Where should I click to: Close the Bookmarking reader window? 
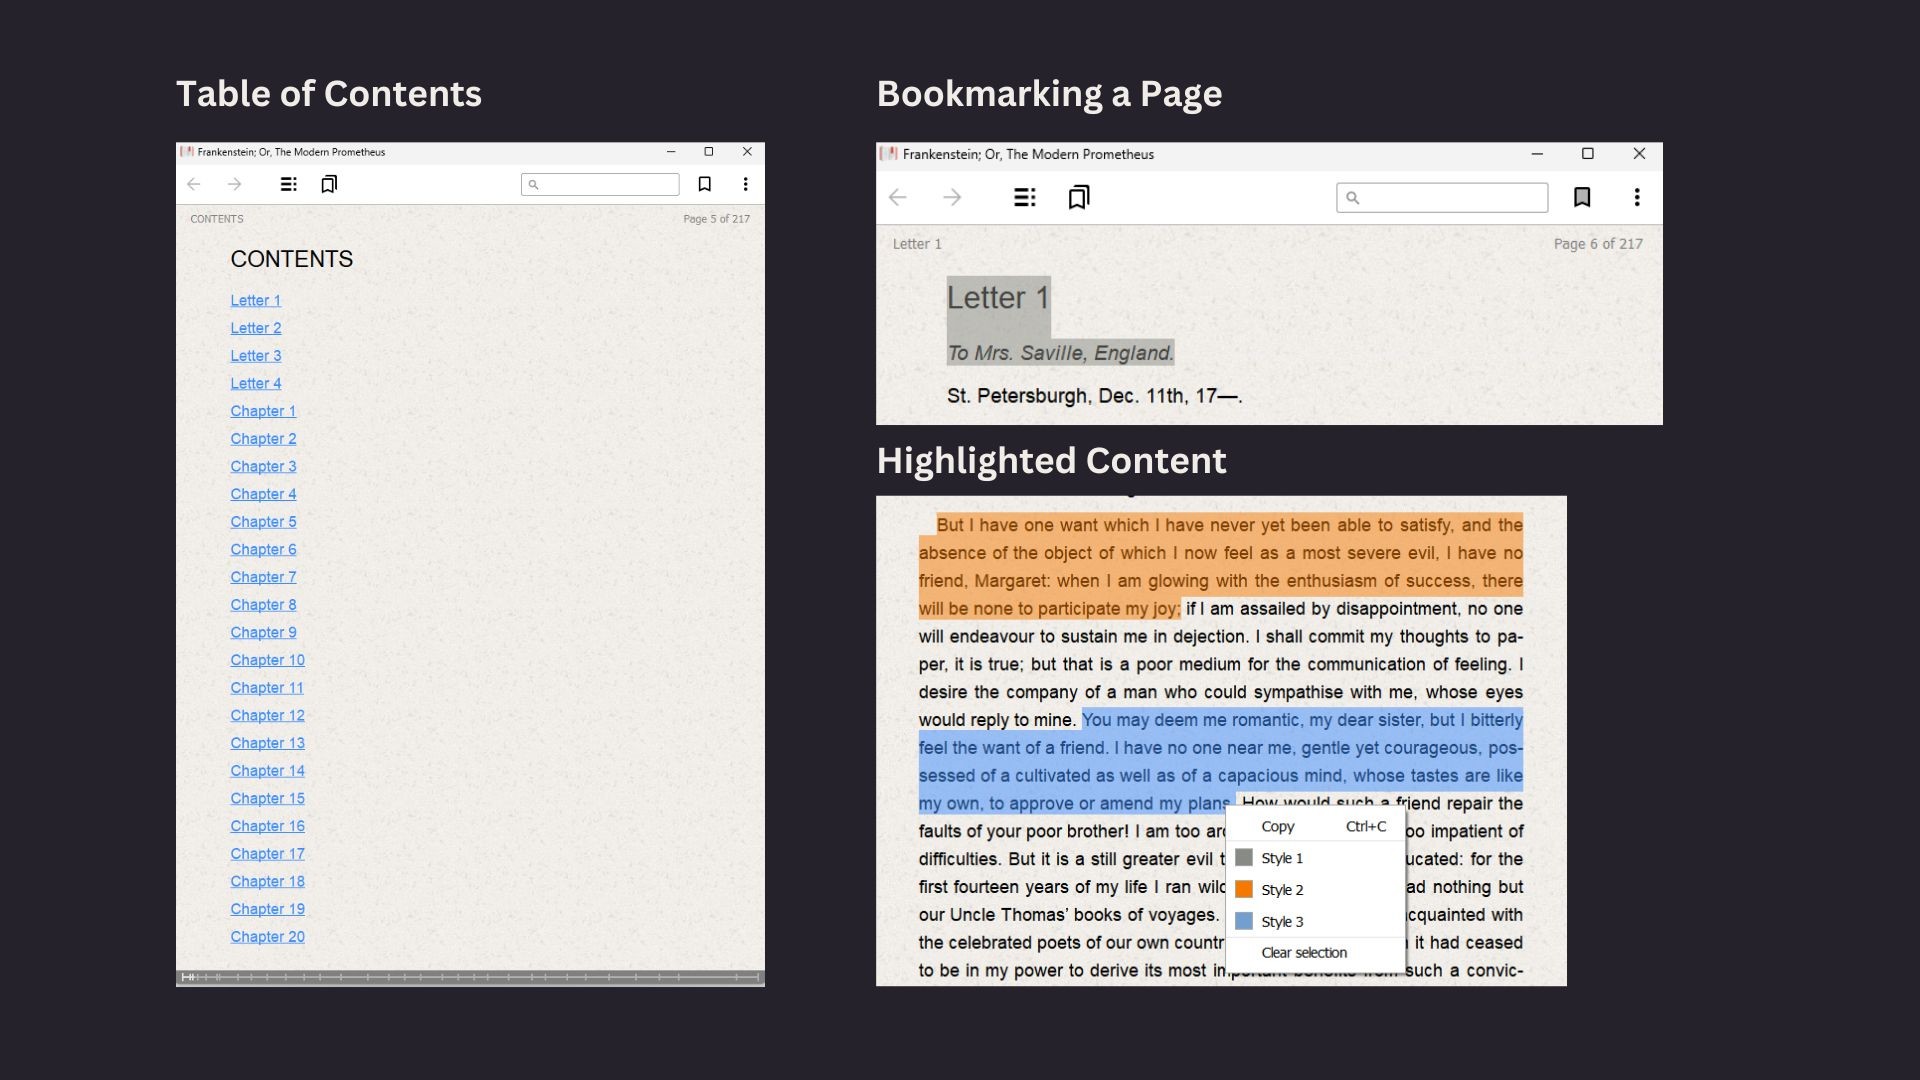pyautogui.click(x=1639, y=154)
